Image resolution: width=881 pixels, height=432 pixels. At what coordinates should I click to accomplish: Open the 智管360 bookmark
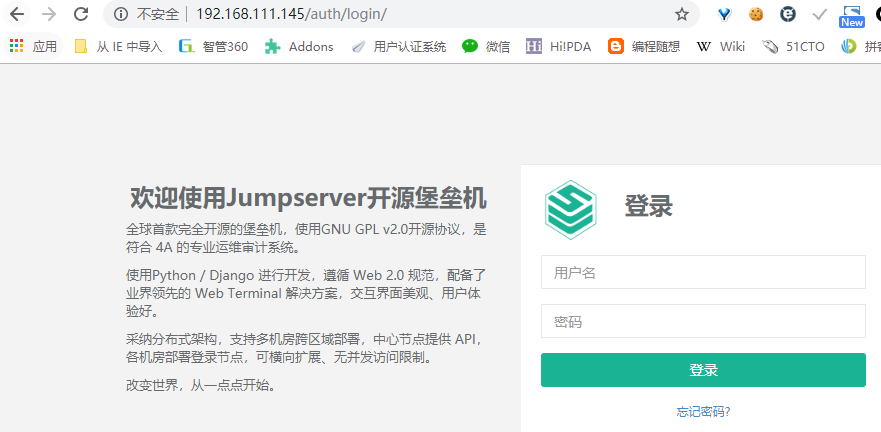pyautogui.click(x=214, y=47)
